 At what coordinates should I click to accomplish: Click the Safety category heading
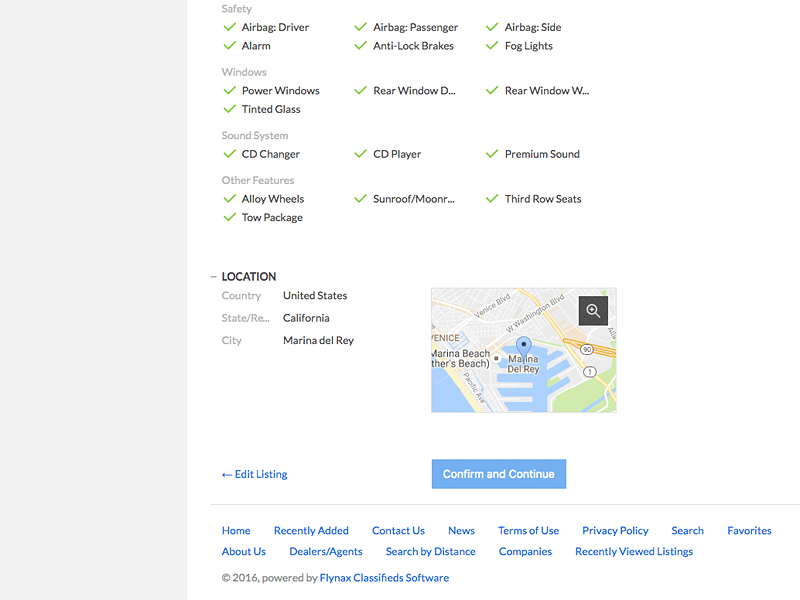(236, 9)
